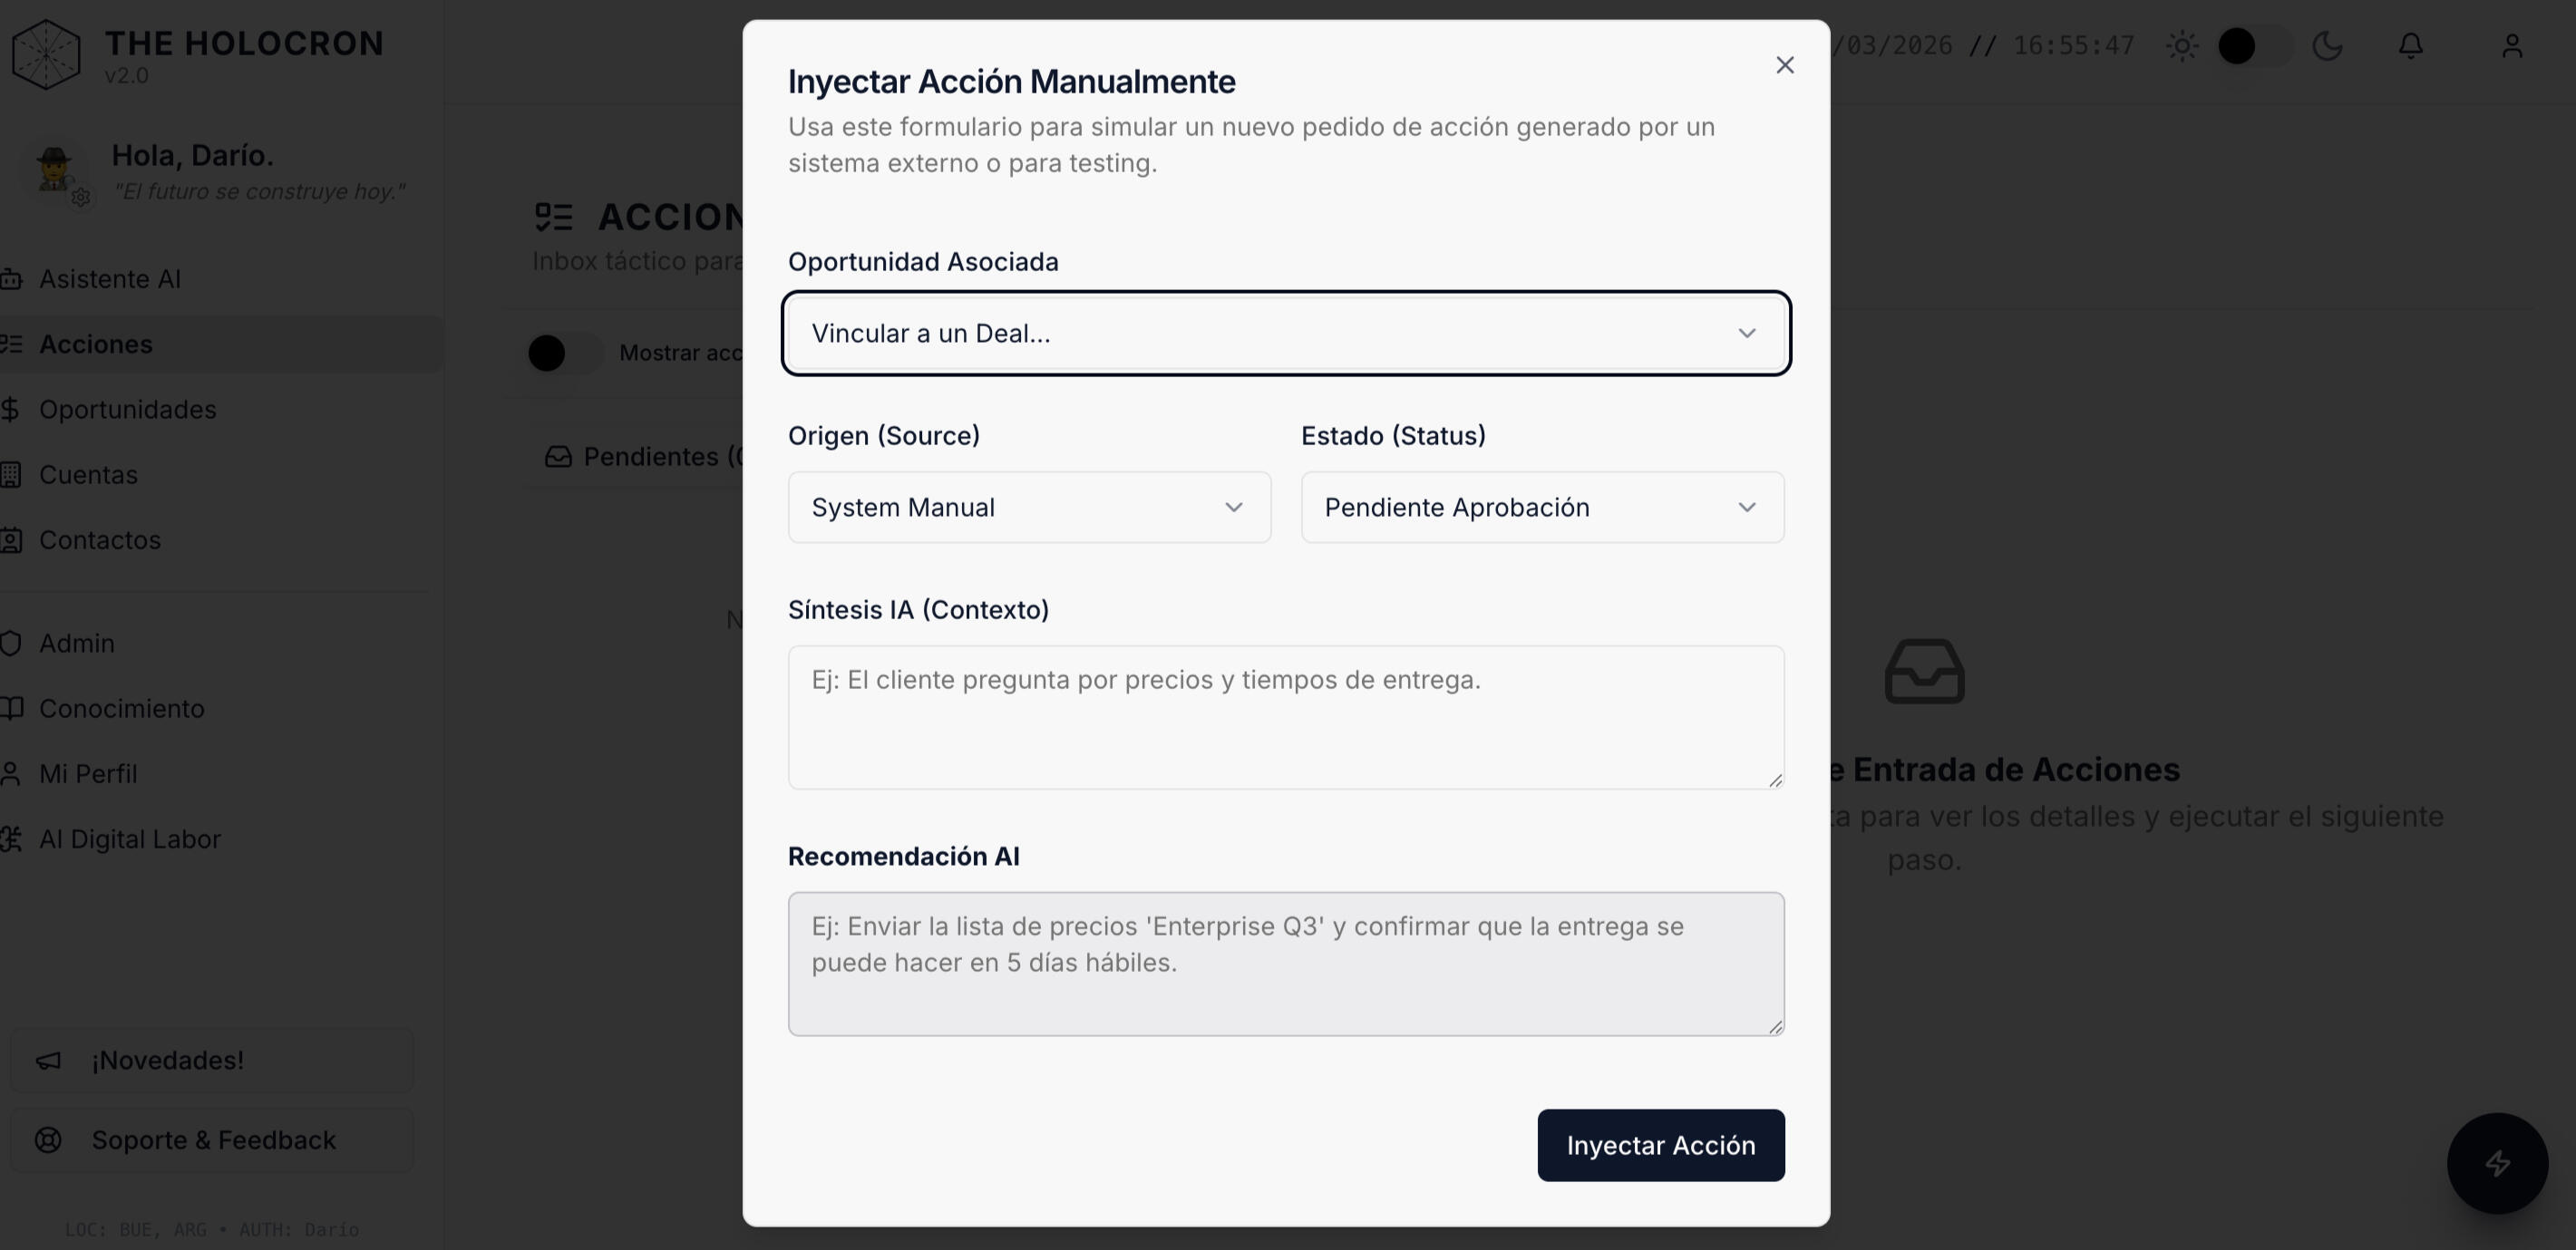Click the sun light-mode icon
The width and height of the screenshot is (2576, 1250).
point(2182,46)
